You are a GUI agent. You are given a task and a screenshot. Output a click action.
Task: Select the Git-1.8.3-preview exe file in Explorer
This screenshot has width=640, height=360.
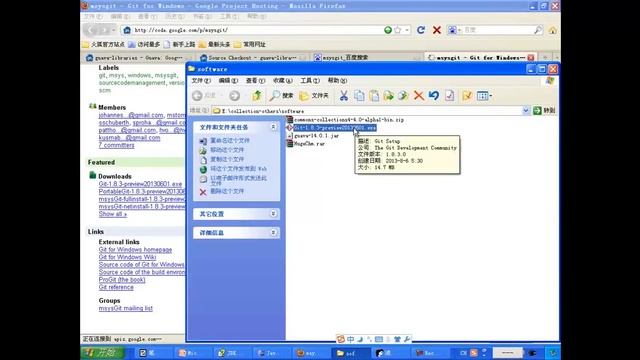click(x=331, y=128)
